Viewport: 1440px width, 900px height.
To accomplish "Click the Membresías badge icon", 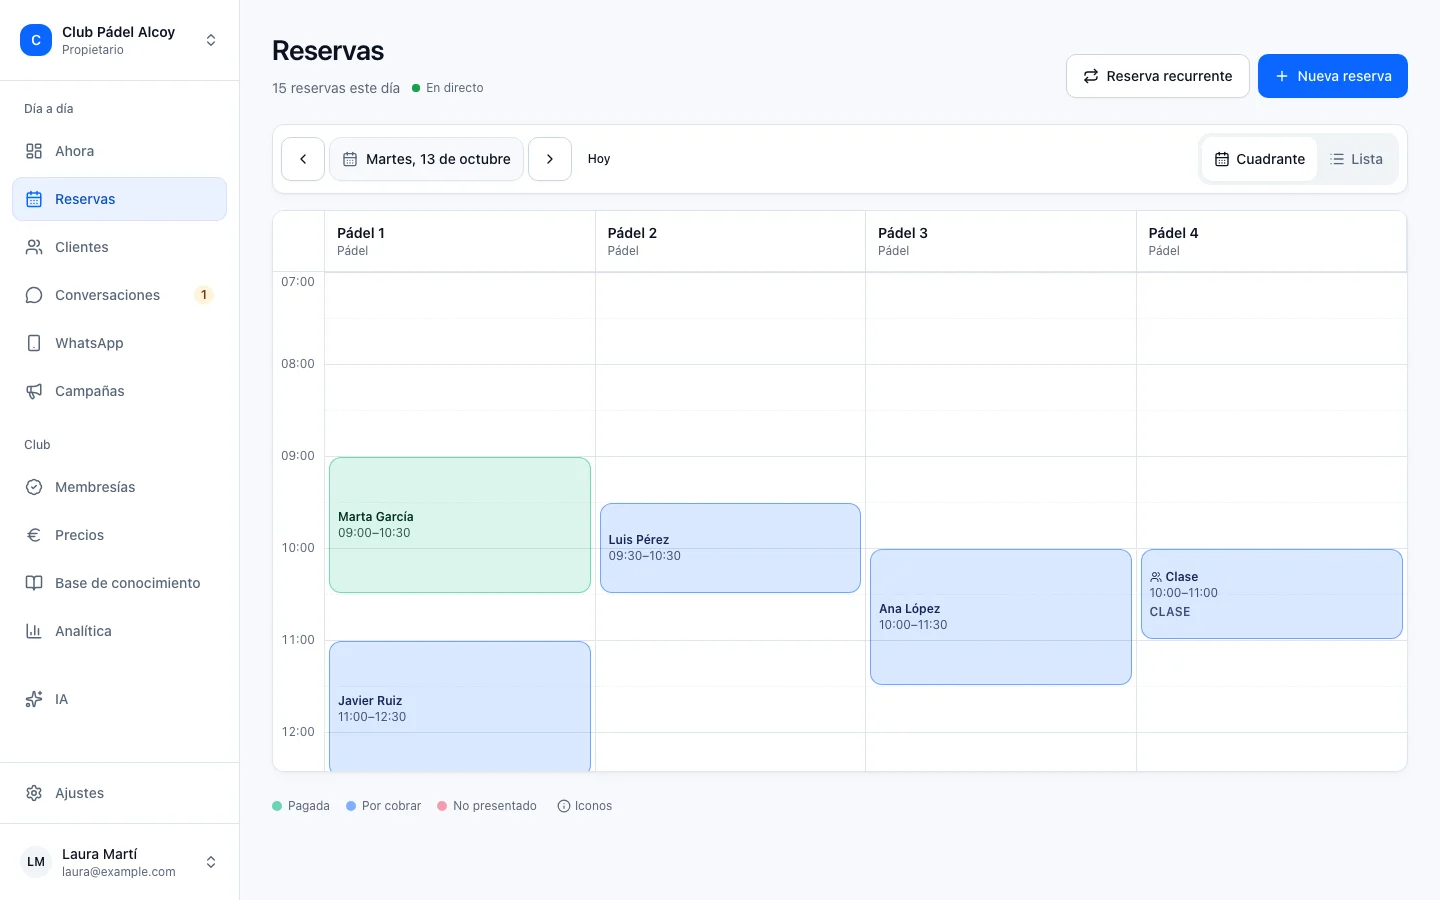I will [34, 487].
